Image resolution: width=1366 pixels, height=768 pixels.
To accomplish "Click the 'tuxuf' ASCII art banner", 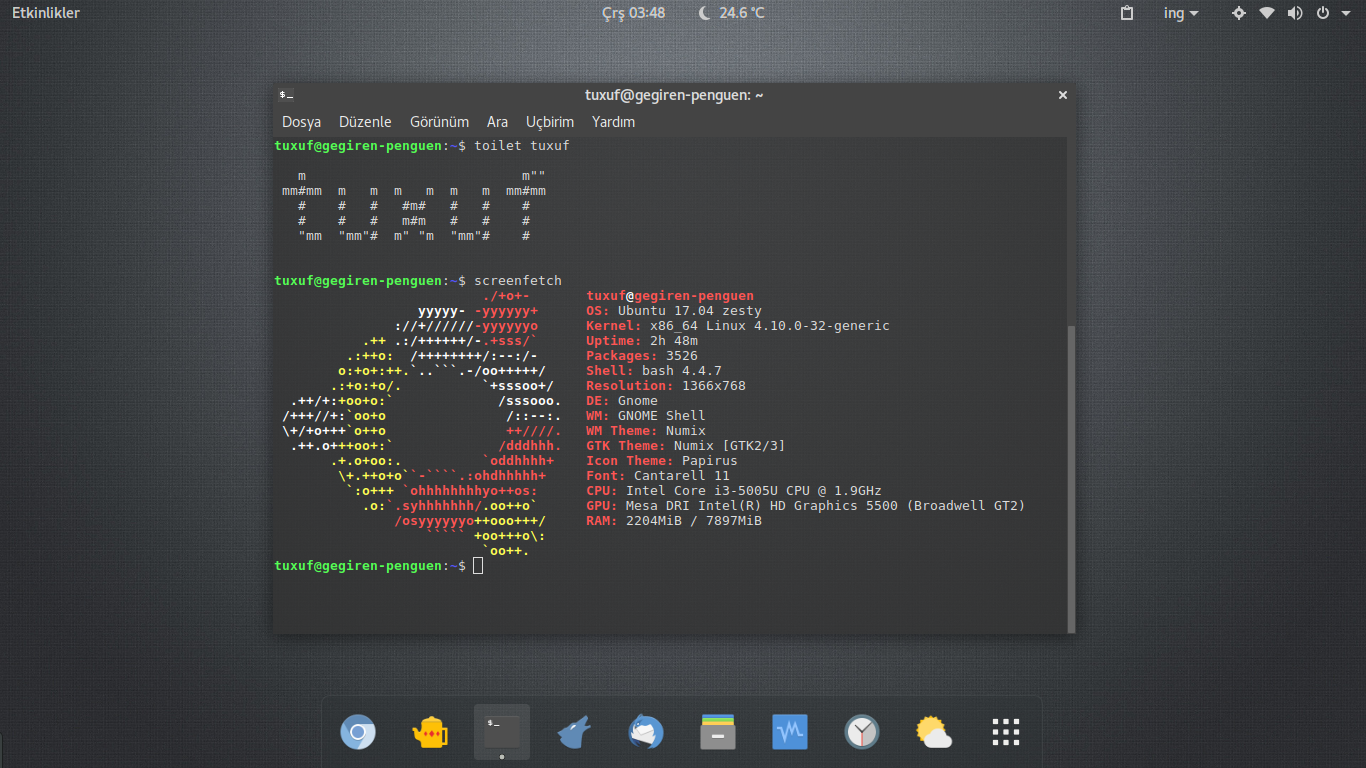I will (414, 206).
